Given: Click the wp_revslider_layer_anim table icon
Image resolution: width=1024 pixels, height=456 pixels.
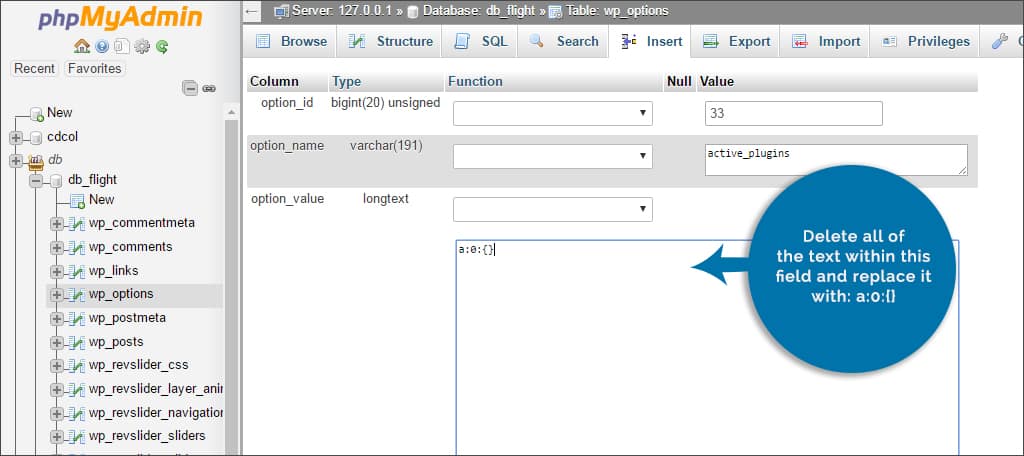Looking at the screenshot, I should 77,389.
